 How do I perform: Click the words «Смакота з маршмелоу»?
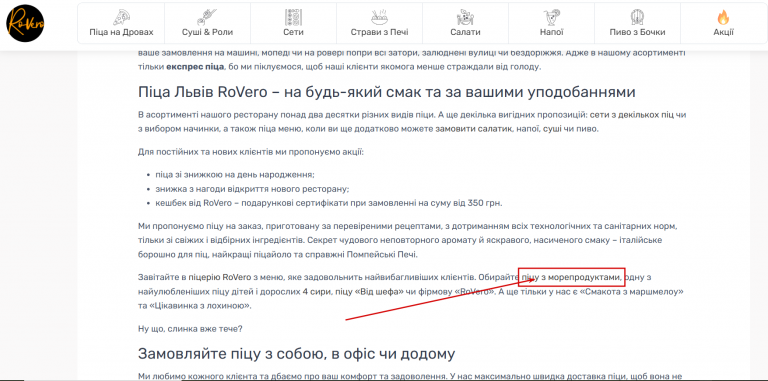(631, 292)
